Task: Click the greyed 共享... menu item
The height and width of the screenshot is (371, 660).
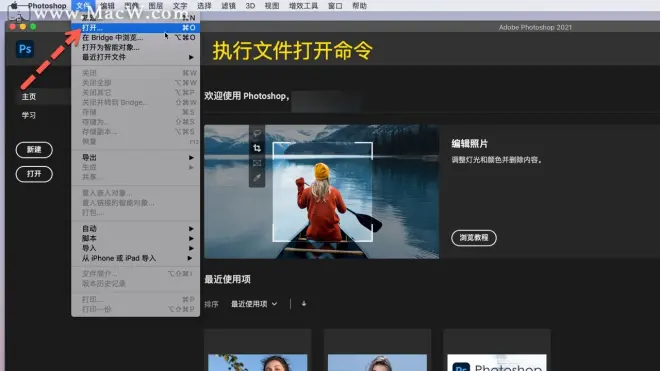Action: [136, 177]
